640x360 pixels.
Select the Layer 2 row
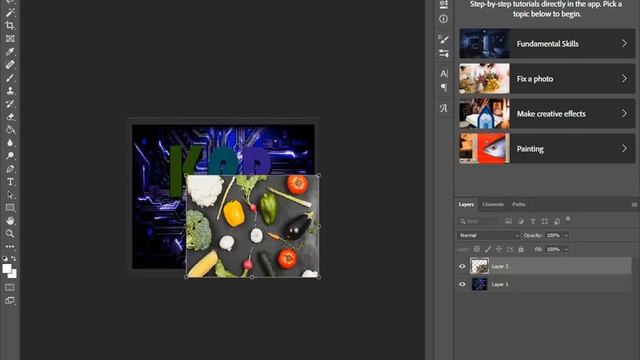tap(544, 266)
